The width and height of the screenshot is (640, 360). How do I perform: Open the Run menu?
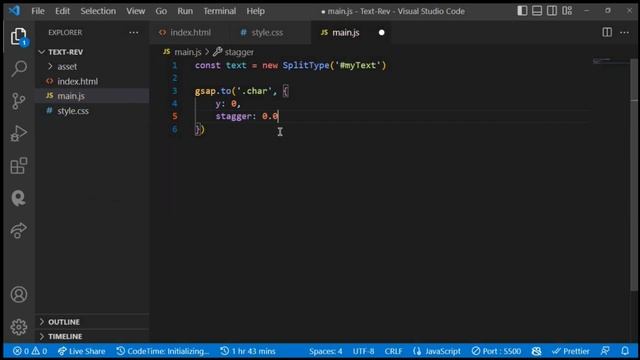pos(185,11)
